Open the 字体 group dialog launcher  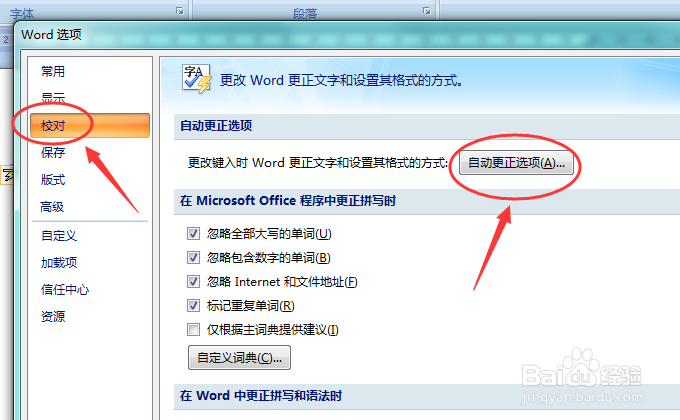[x=180, y=11]
